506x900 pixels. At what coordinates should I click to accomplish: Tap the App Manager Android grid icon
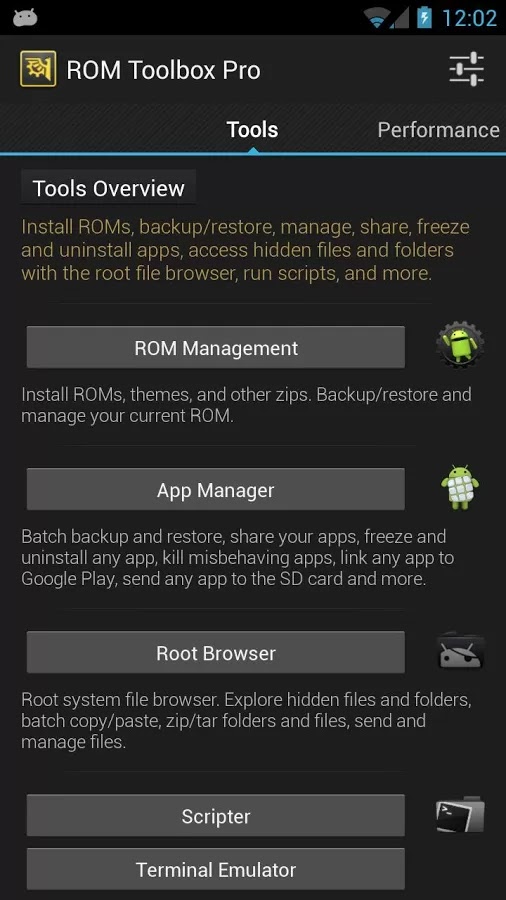(x=460, y=487)
